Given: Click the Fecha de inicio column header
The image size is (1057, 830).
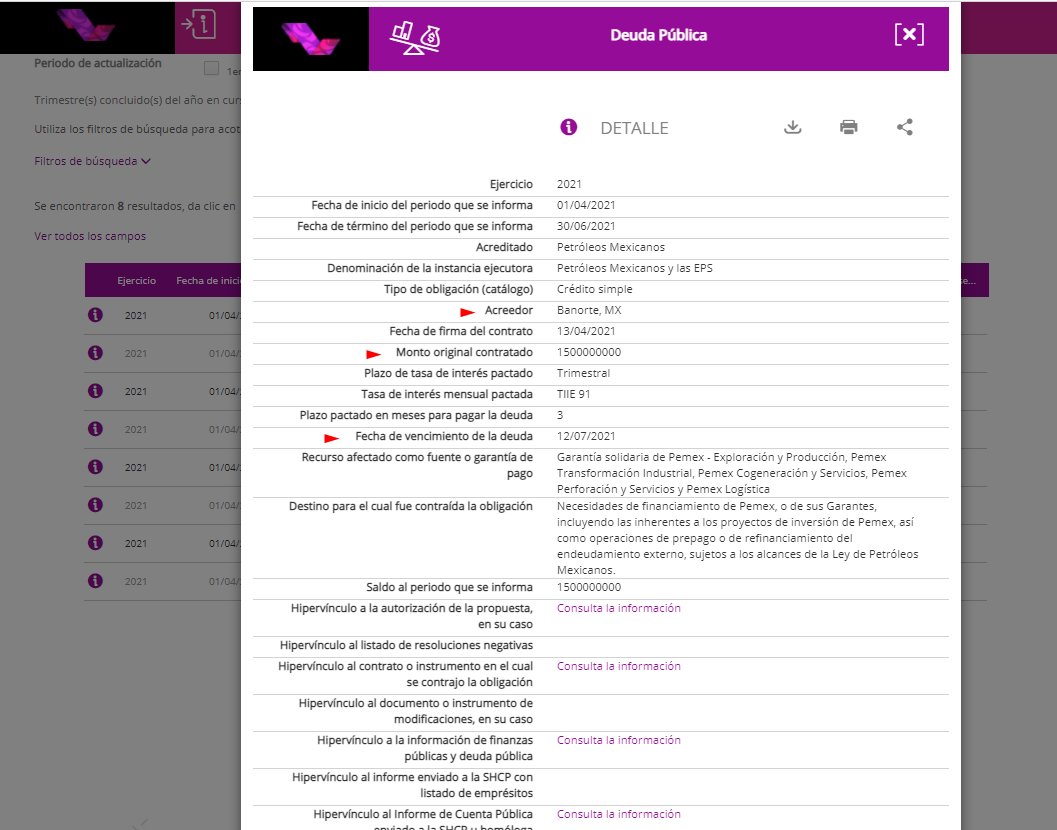Looking at the screenshot, I should coord(208,280).
